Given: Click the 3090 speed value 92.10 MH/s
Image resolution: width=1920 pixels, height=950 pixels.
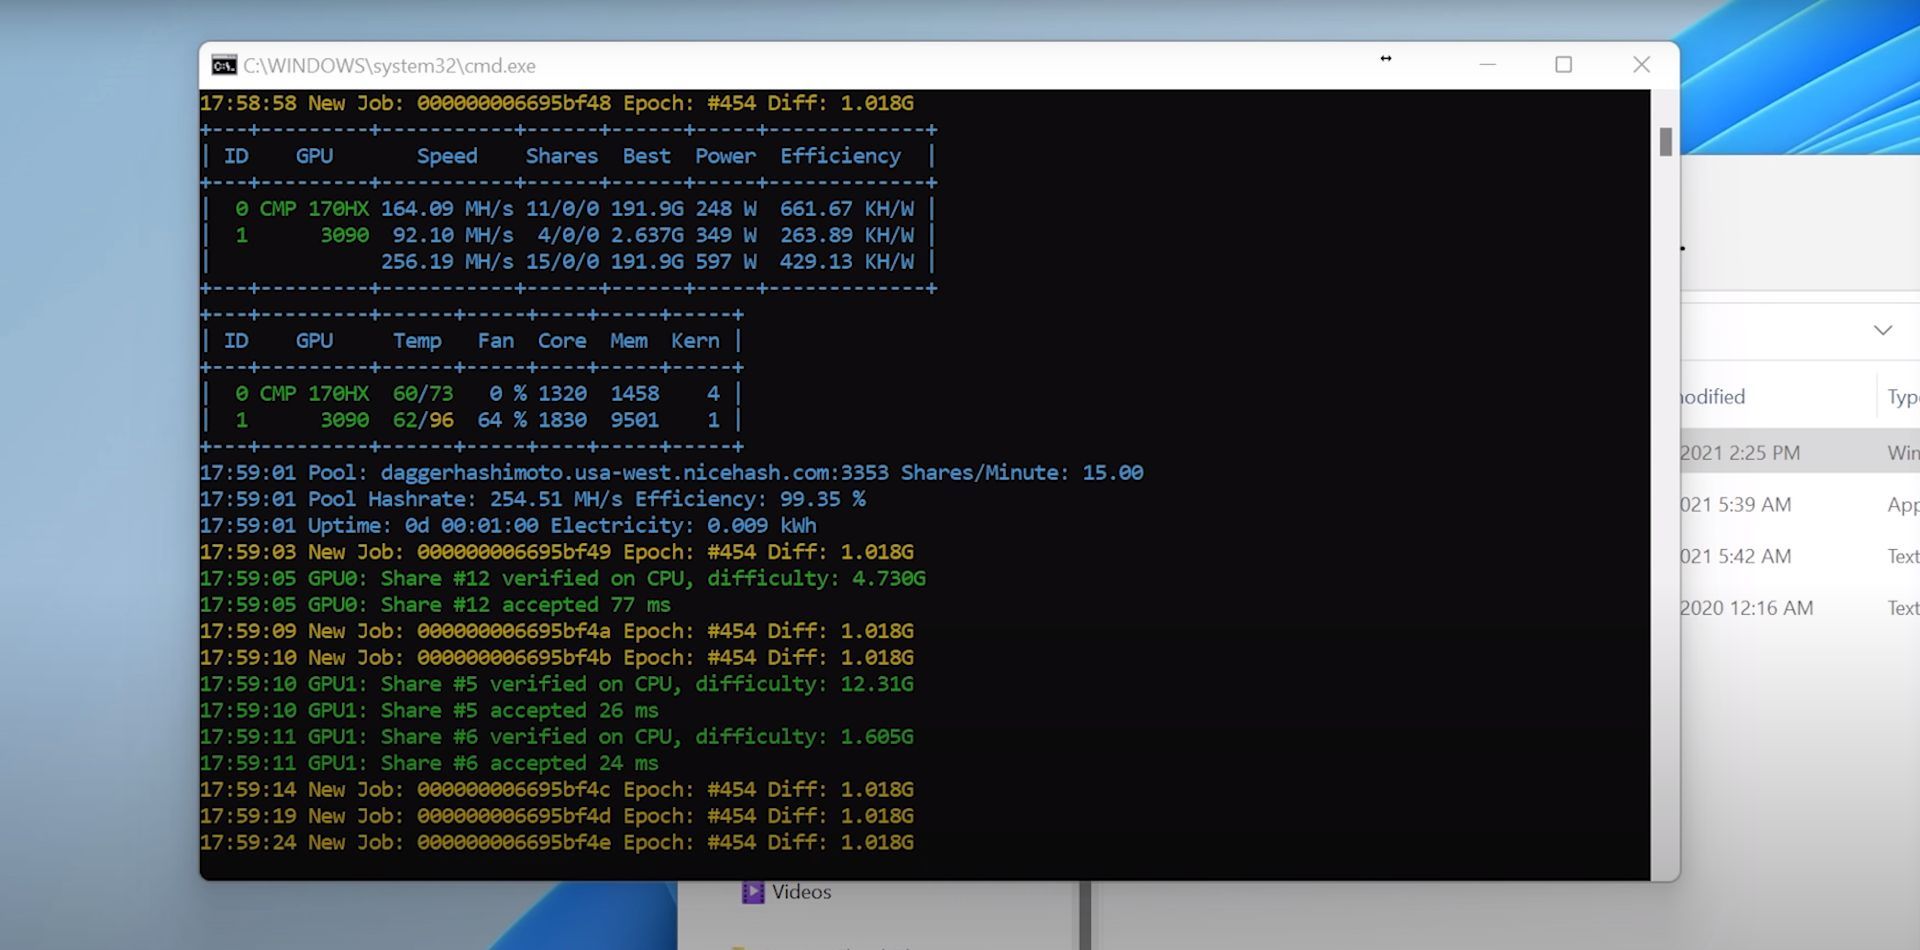Looking at the screenshot, I should click(x=453, y=235).
